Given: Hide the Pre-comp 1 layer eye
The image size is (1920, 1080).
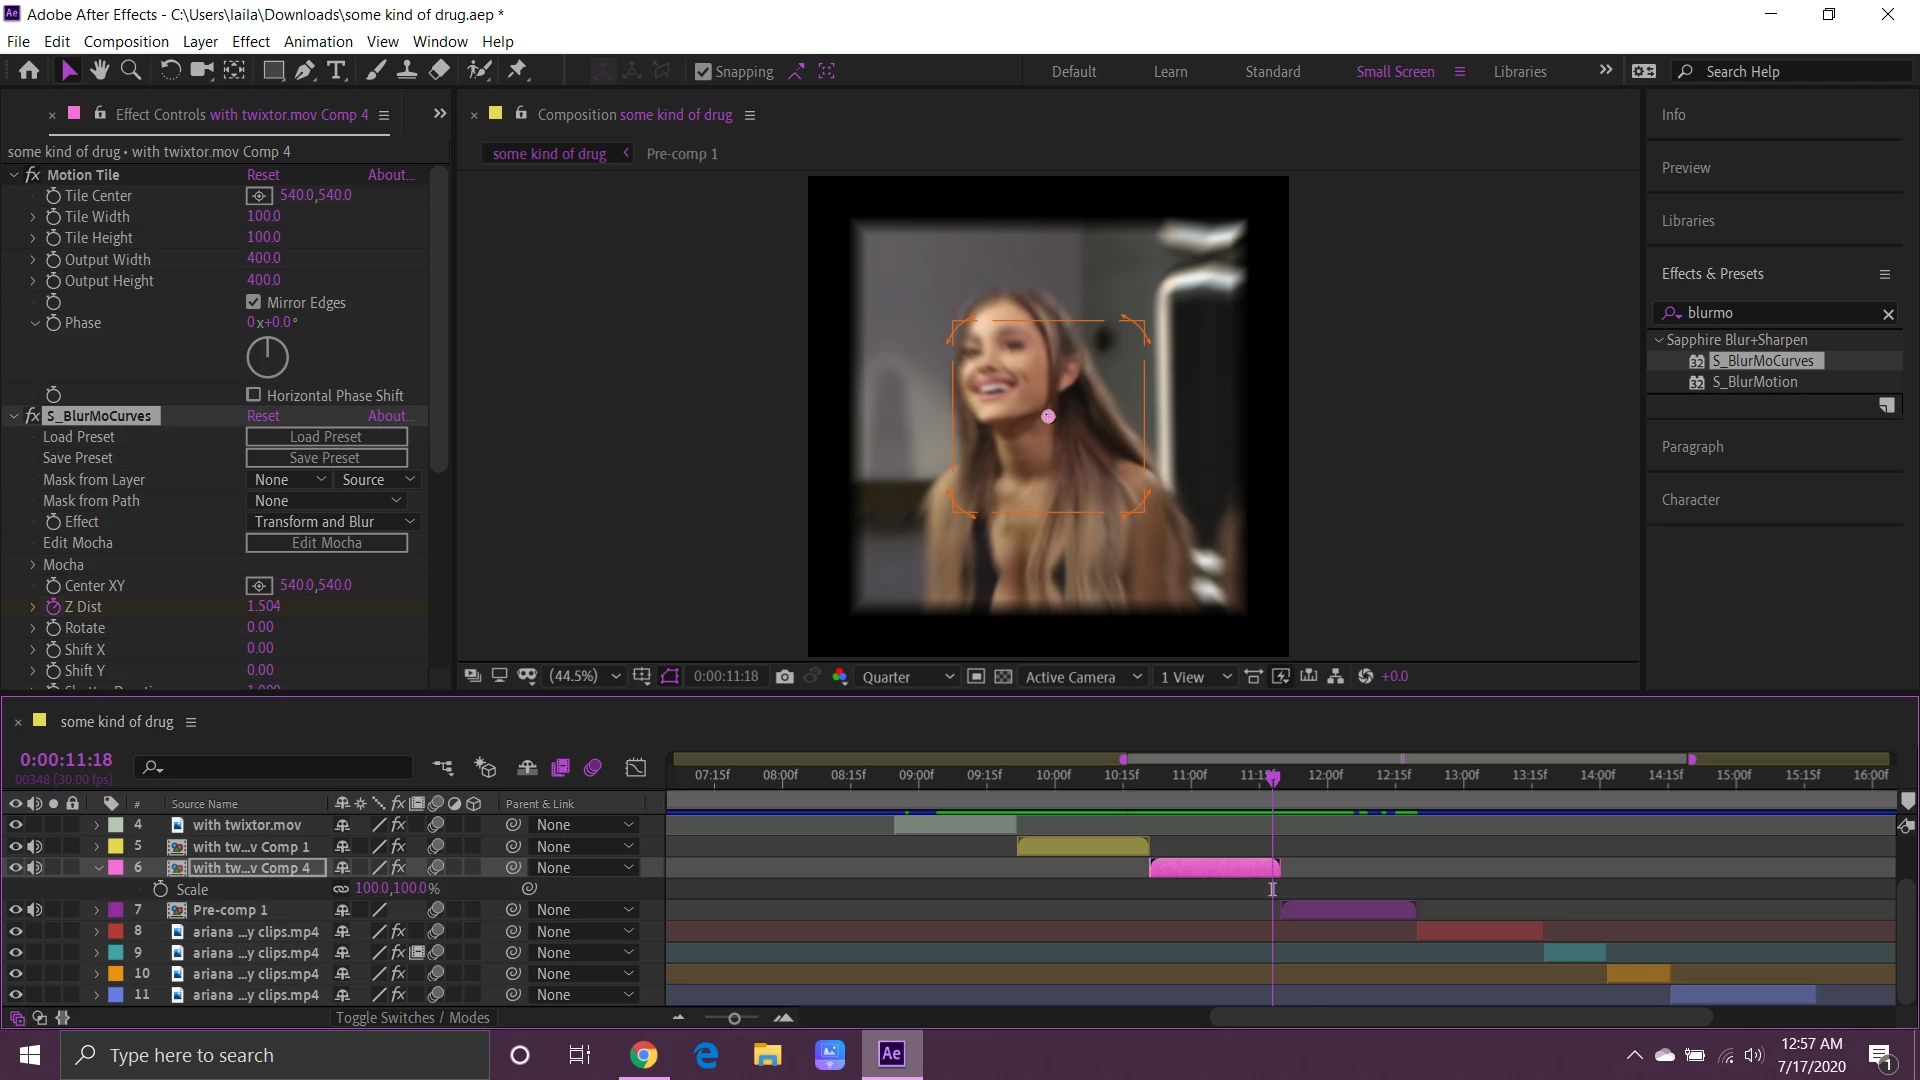Looking at the screenshot, I should pos(16,910).
